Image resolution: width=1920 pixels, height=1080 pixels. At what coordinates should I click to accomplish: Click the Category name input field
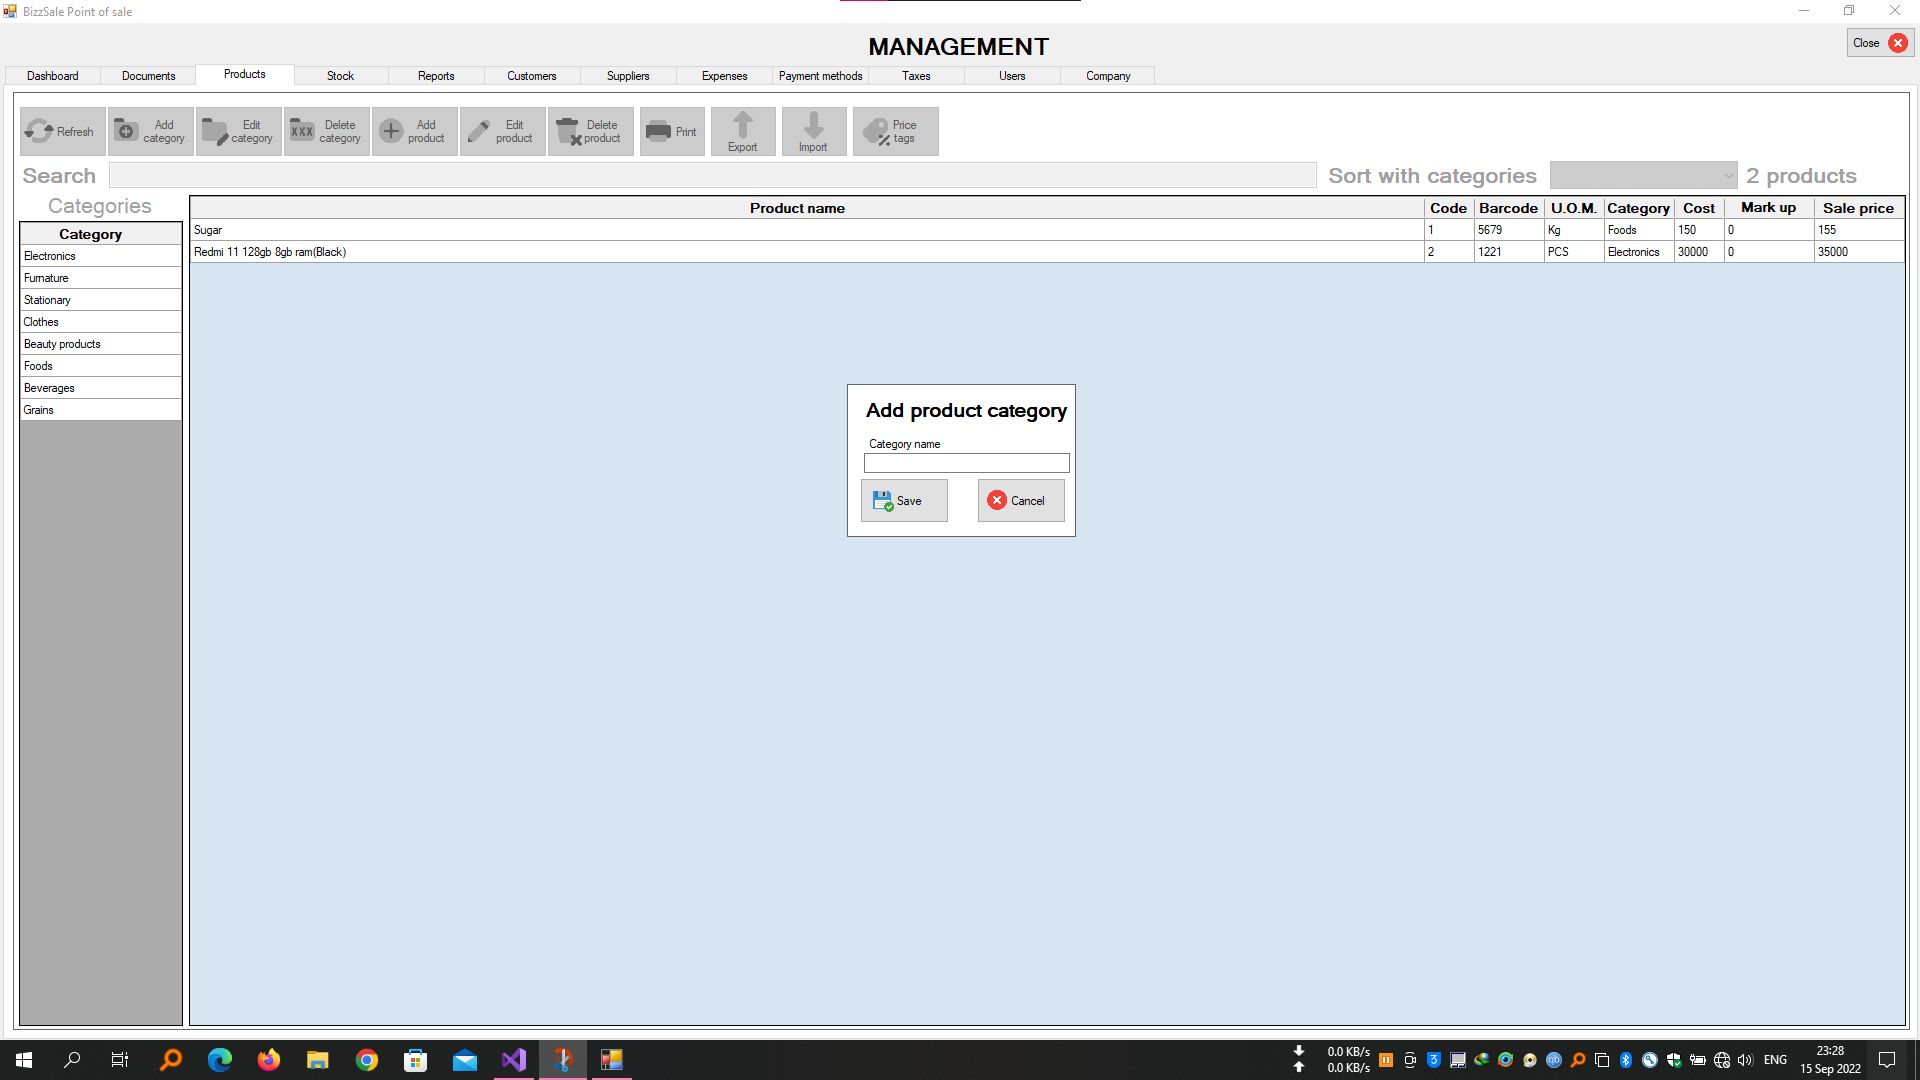click(x=966, y=463)
